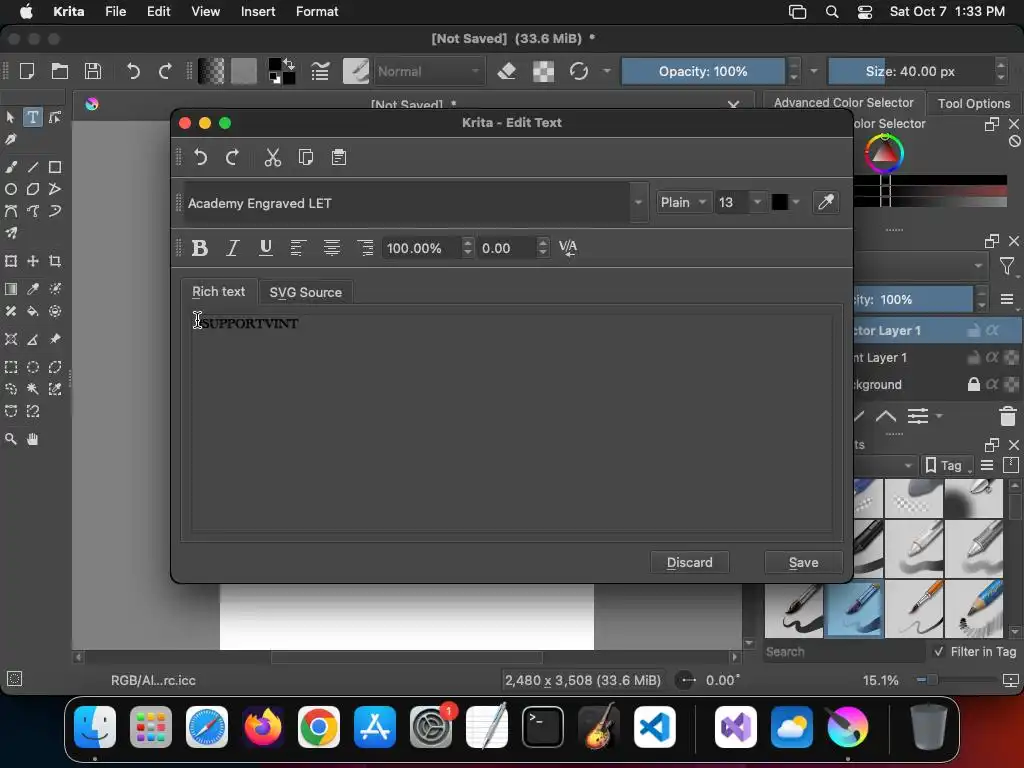The image size is (1024, 768).
Task: Select the Pan hand tool
Action: pyautogui.click(x=33, y=439)
